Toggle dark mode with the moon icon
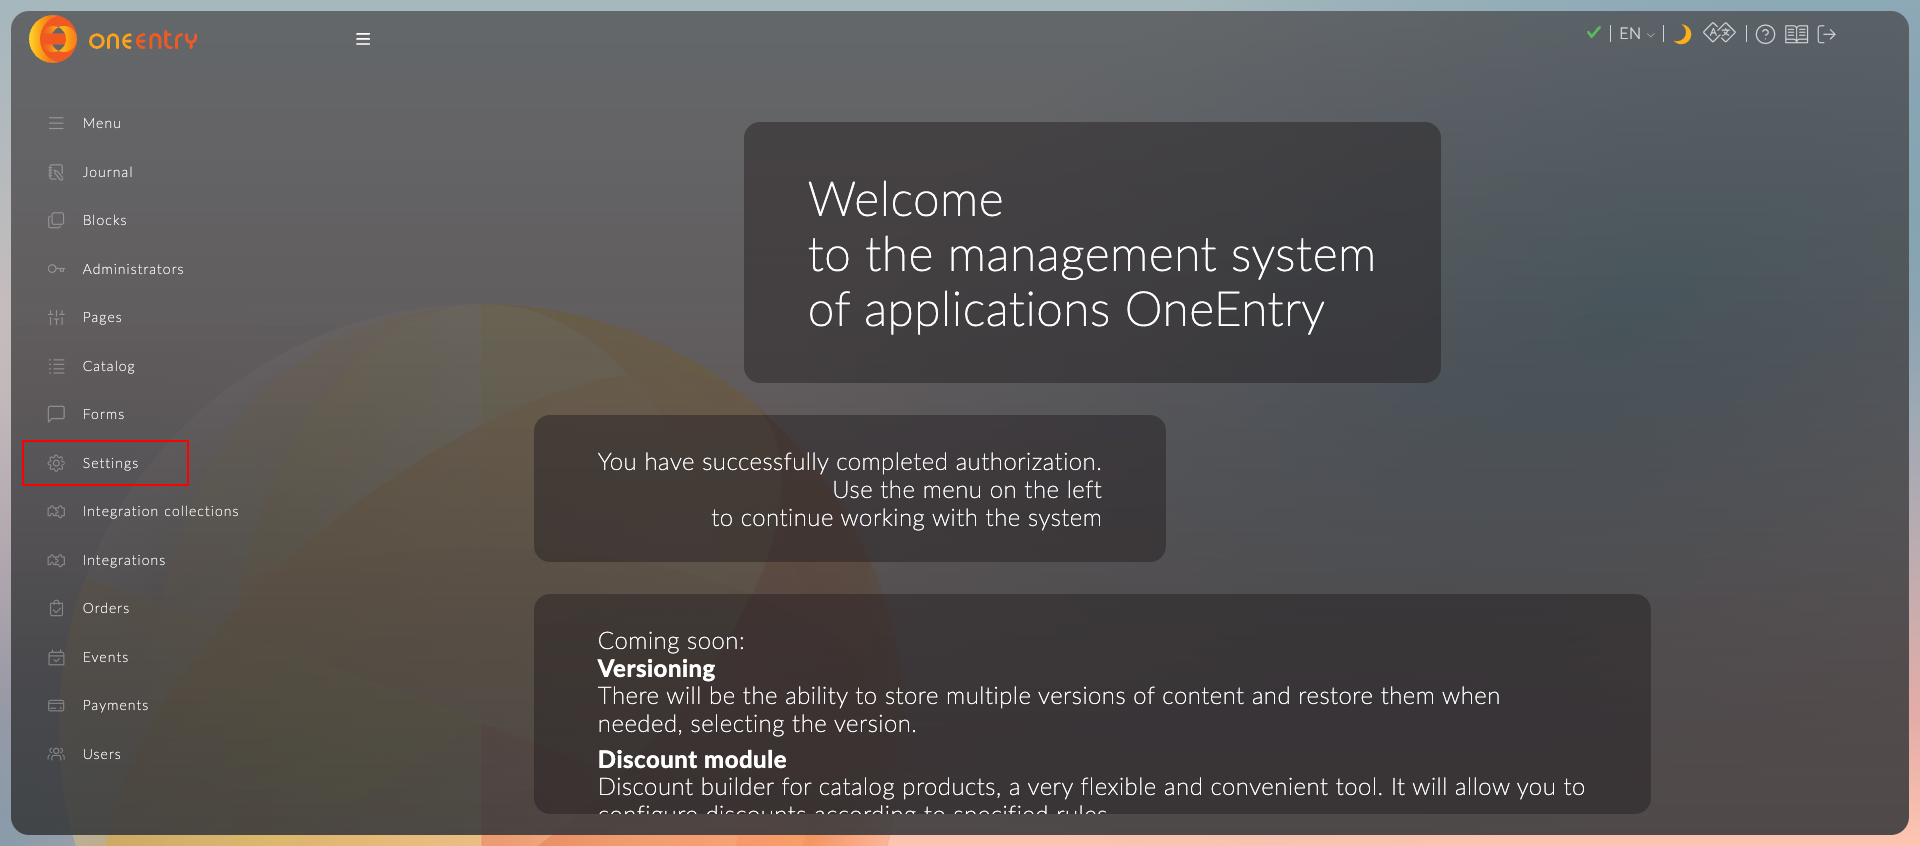1920x846 pixels. click(1683, 34)
